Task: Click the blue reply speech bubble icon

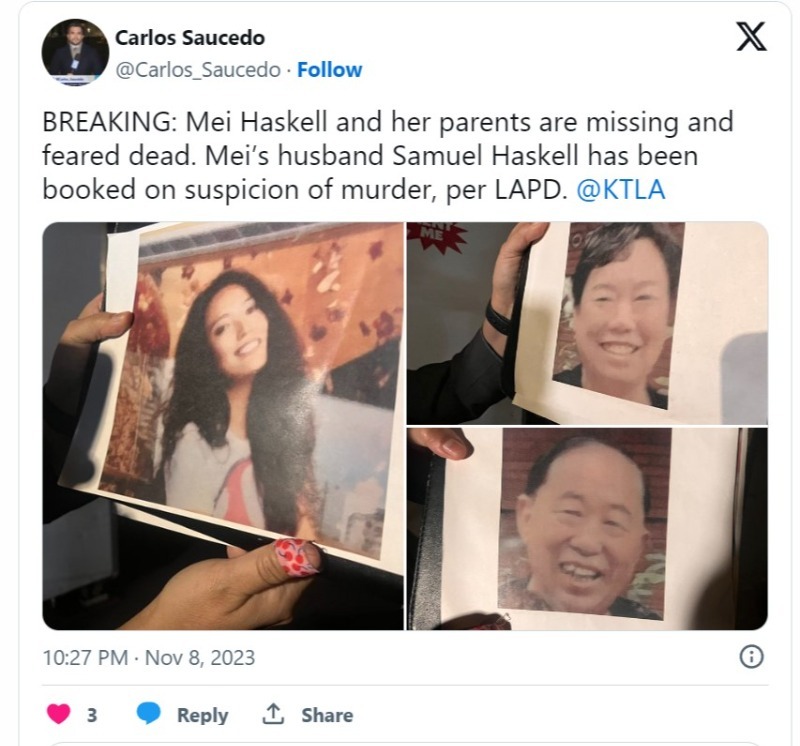Action: click(148, 713)
